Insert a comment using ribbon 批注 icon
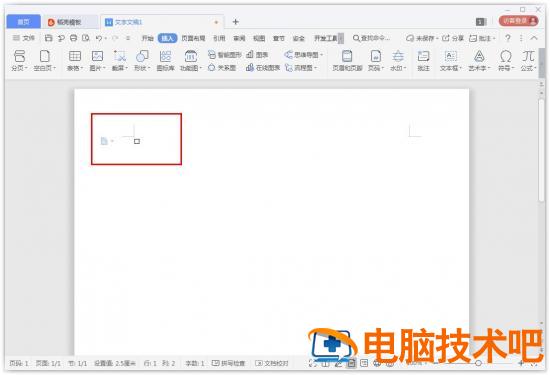Screen dimensions: 550x375 click(x=423, y=60)
